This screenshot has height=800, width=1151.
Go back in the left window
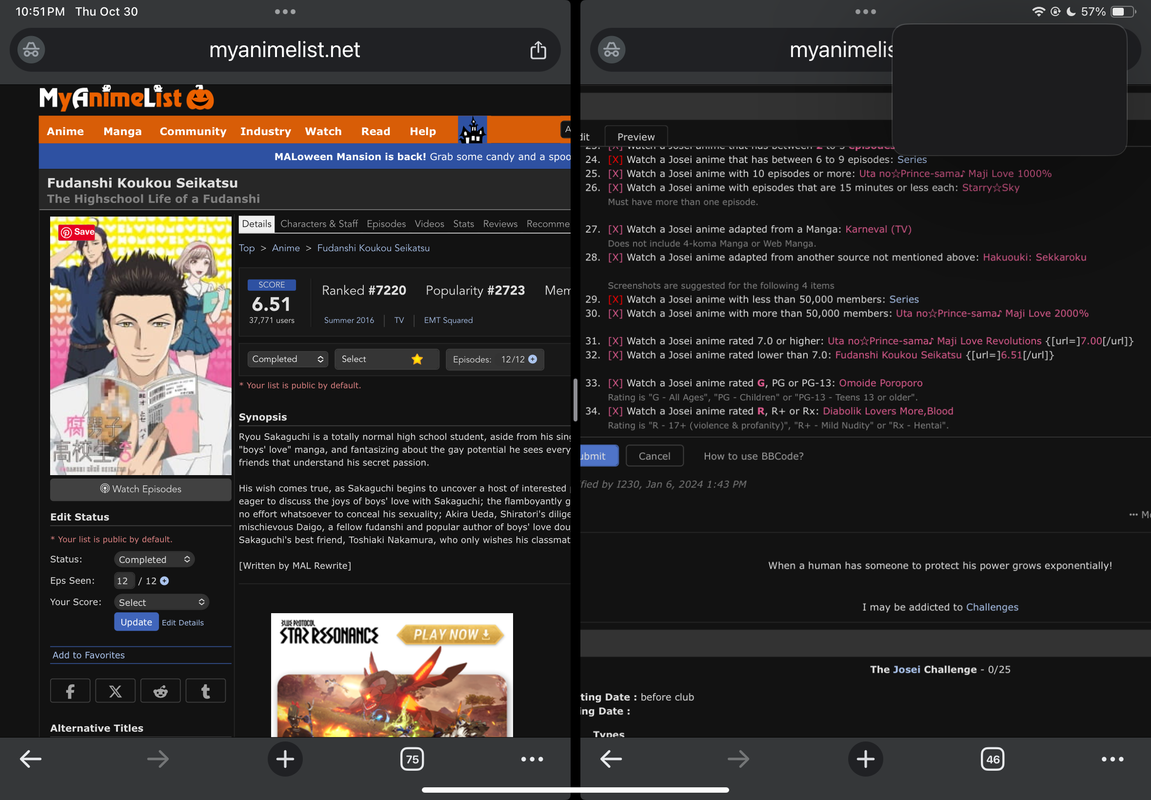point(30,759)
